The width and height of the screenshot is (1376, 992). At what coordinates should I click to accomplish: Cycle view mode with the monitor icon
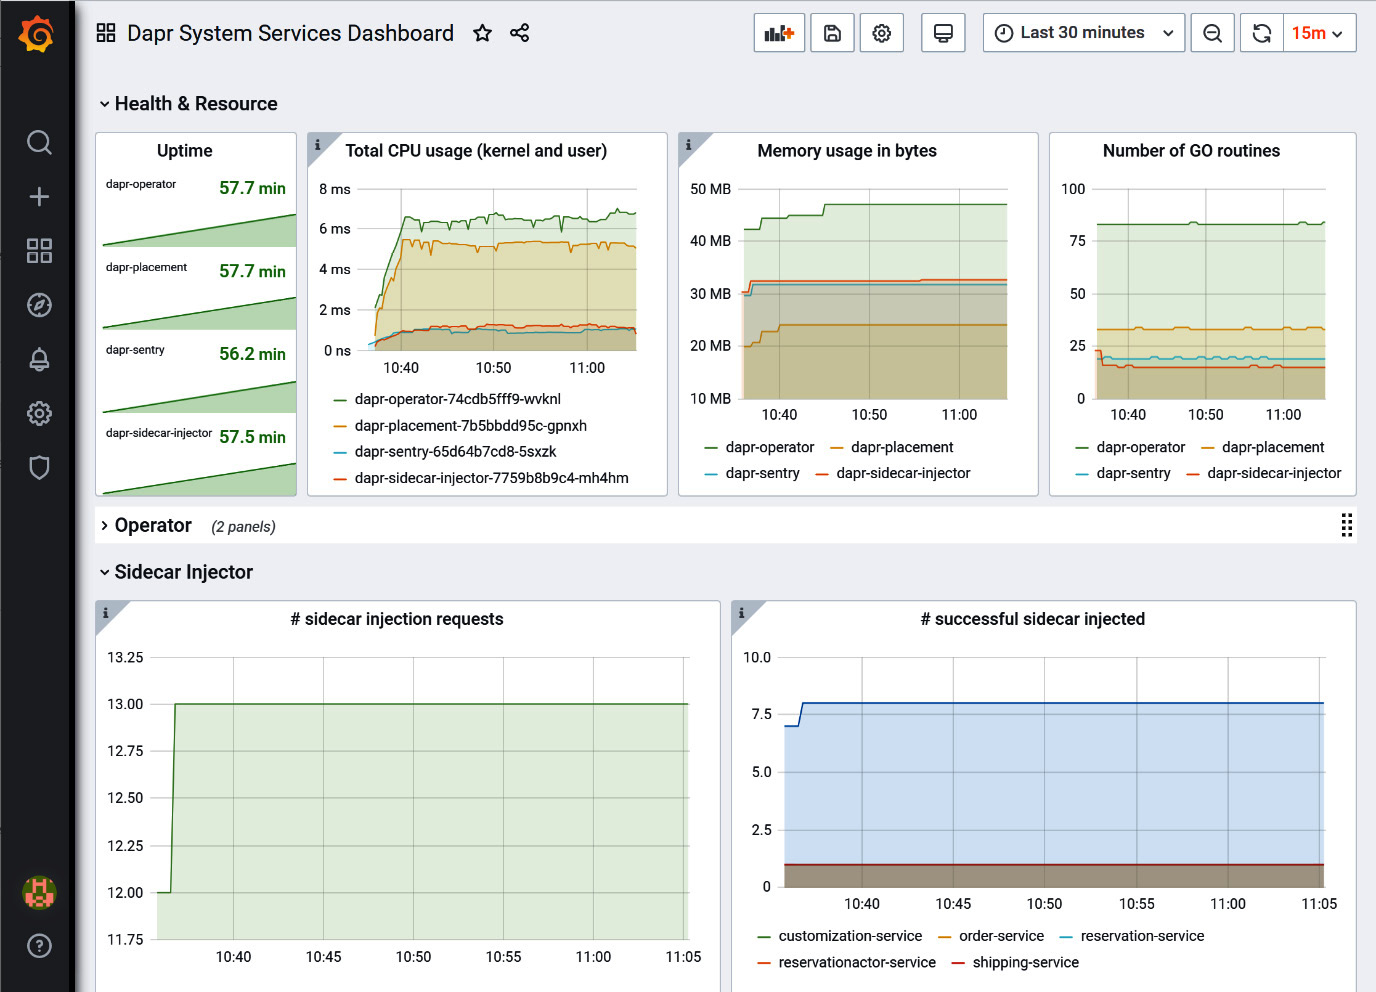click(x=943, y=33)
